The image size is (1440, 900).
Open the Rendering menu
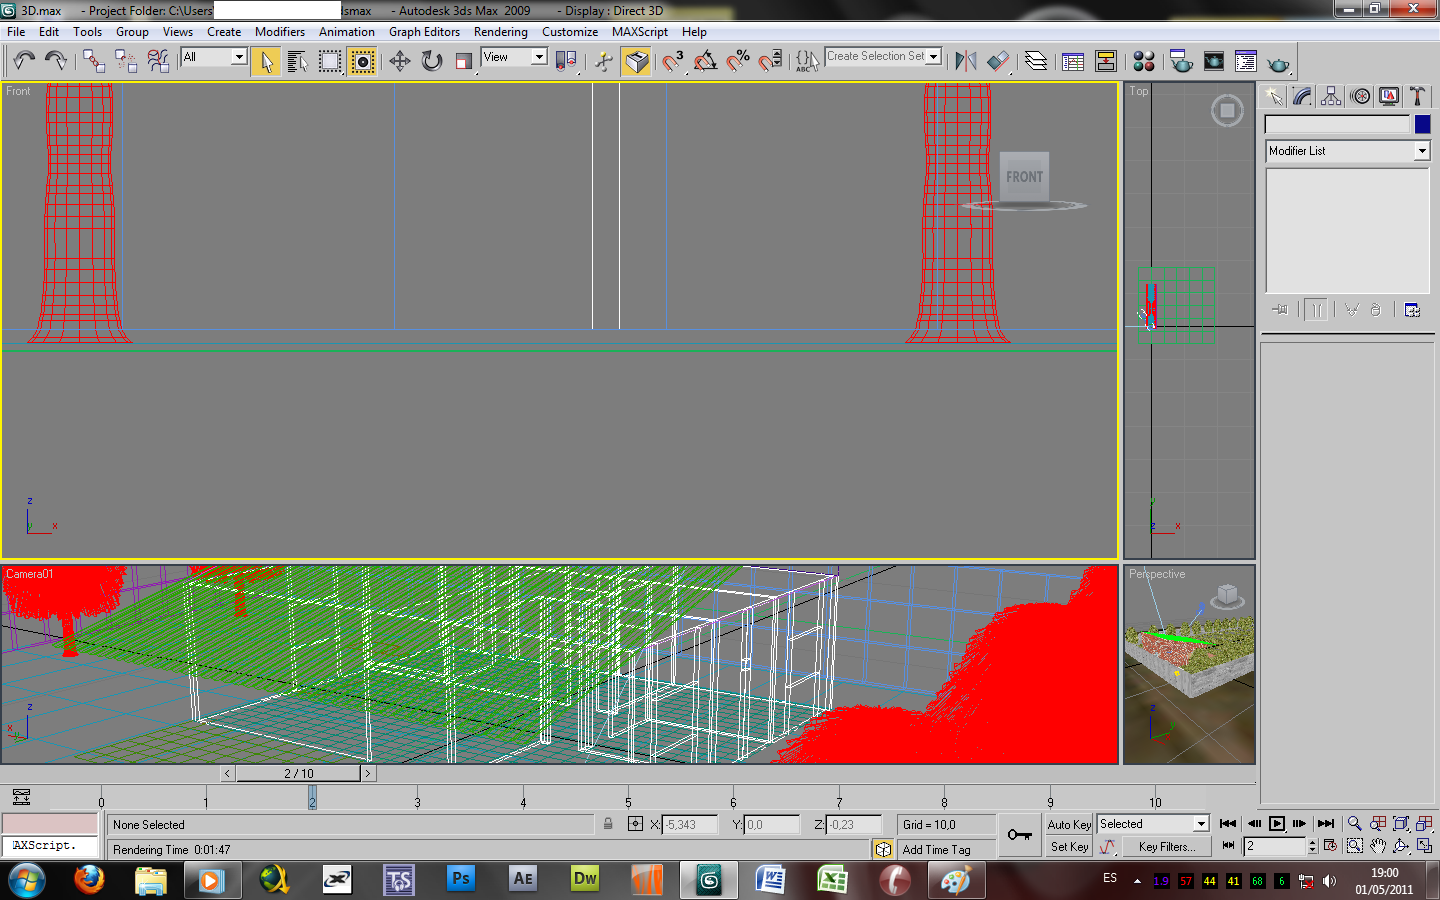pos(501,32)
